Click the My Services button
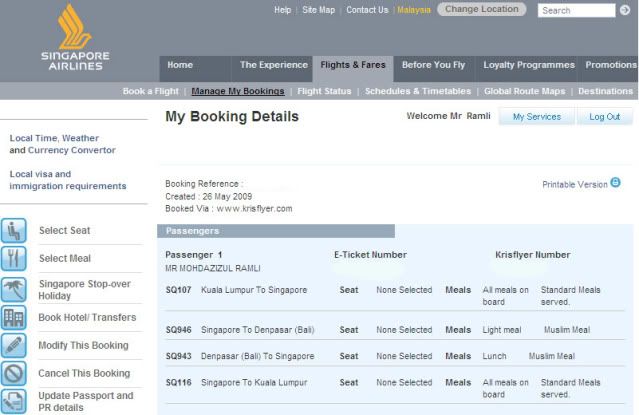This screenshot has height=415, width=639. 537,117
